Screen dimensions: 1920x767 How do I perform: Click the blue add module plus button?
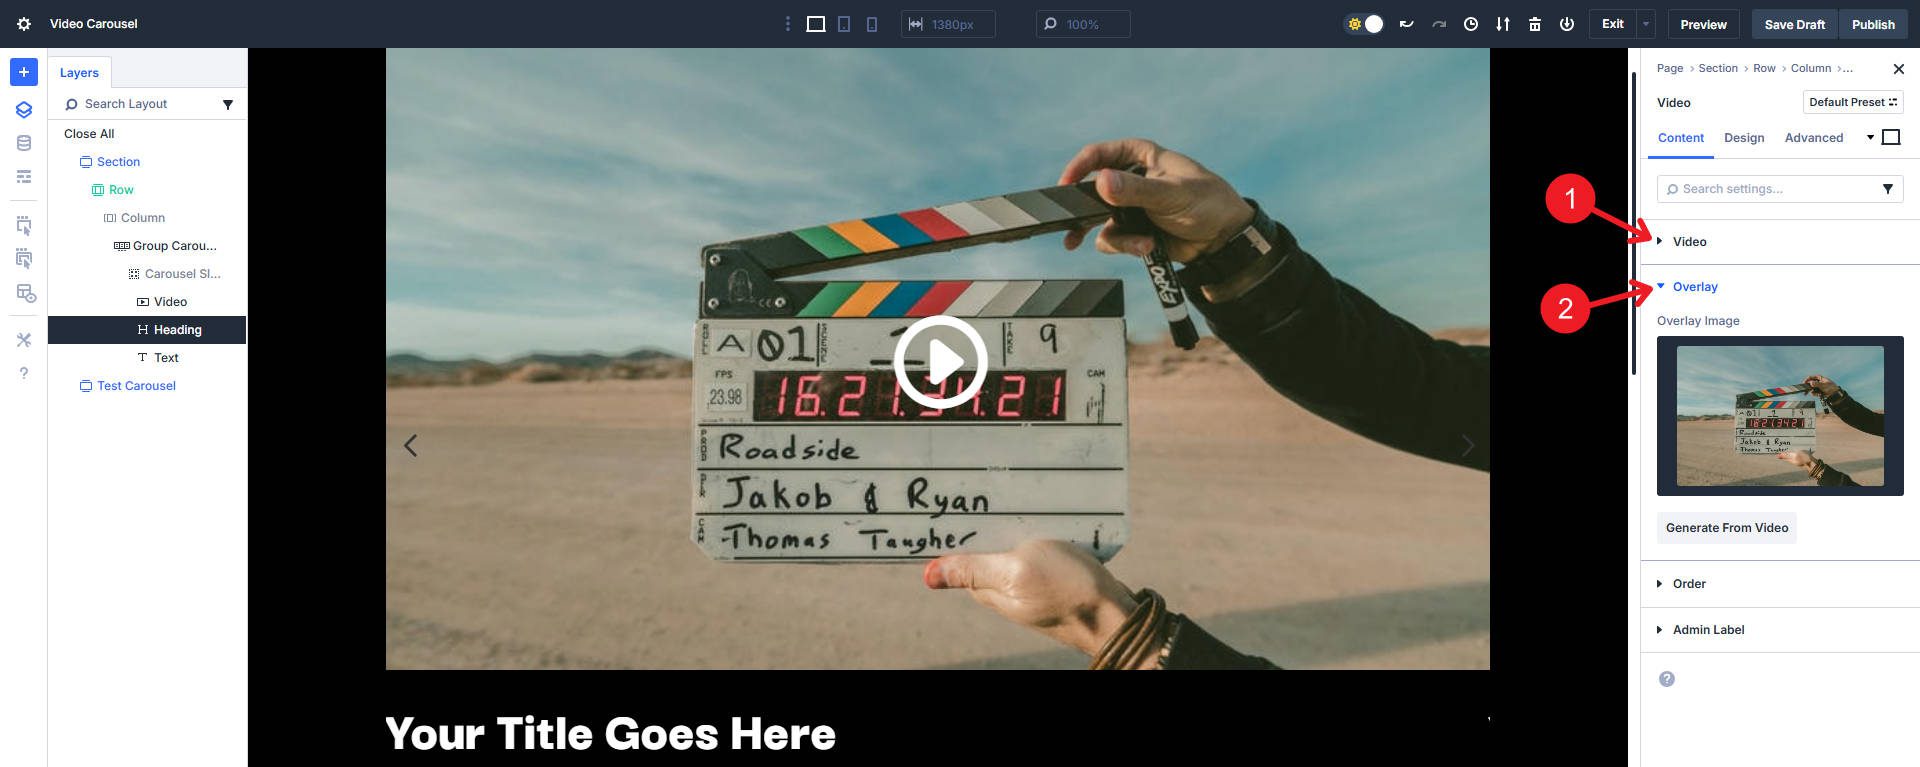click(24, 72)
